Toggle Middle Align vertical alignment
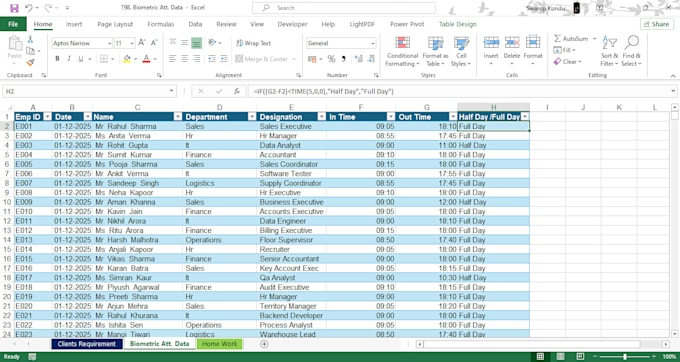The width and height of the screenshot is (680, 362). coord(185,42)
